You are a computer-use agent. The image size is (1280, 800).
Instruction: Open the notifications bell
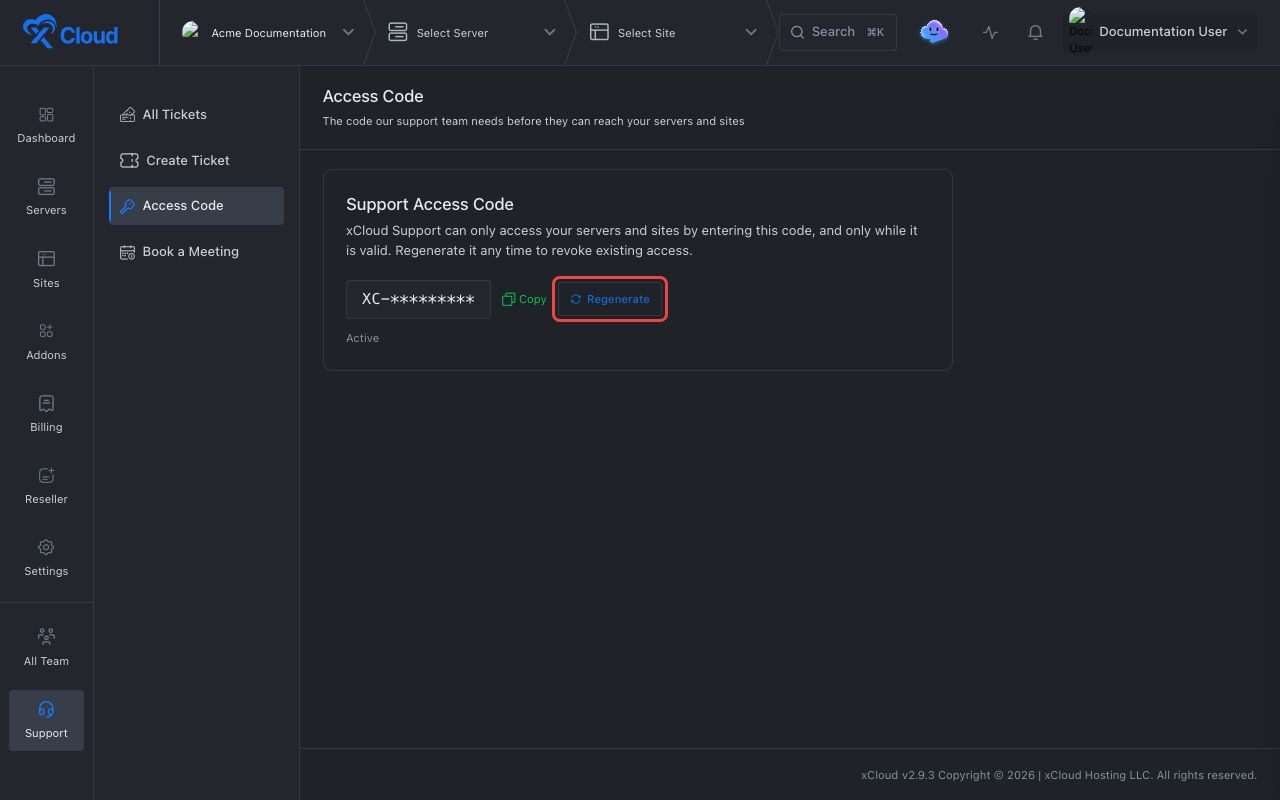pyautogui.click(x=1035, y=32)
